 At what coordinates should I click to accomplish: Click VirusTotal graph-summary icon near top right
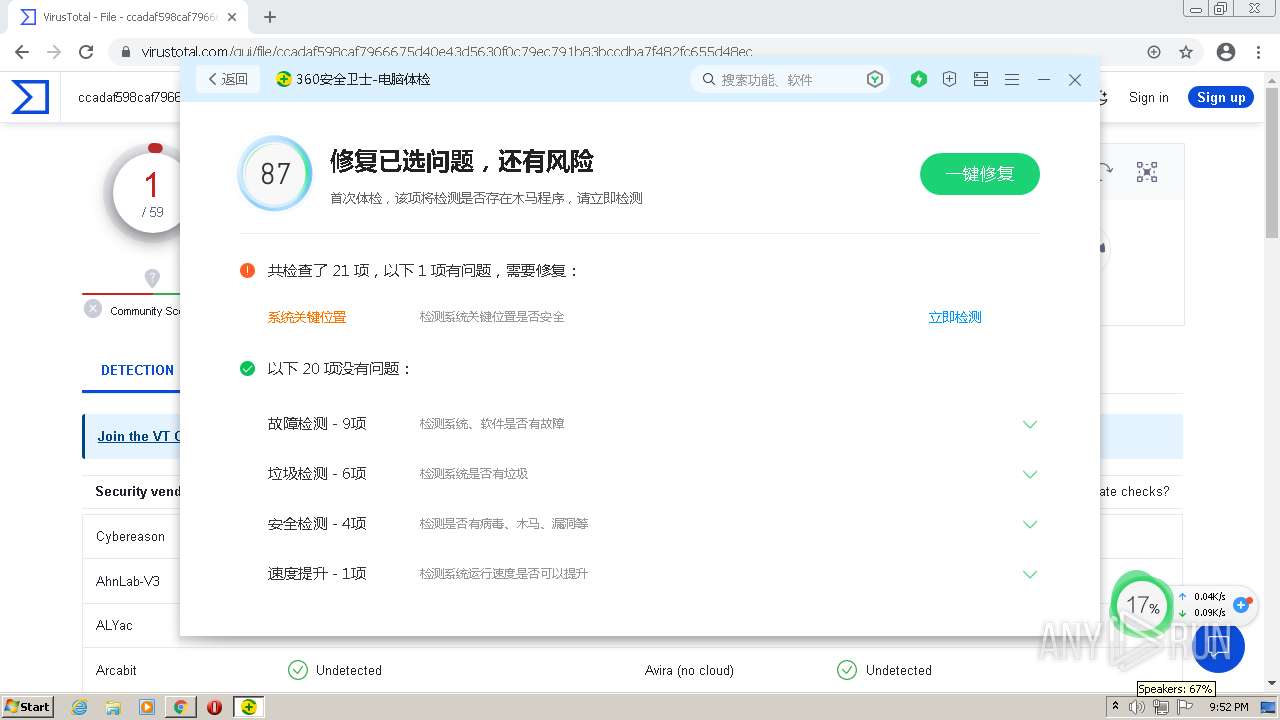(1147, 172)
